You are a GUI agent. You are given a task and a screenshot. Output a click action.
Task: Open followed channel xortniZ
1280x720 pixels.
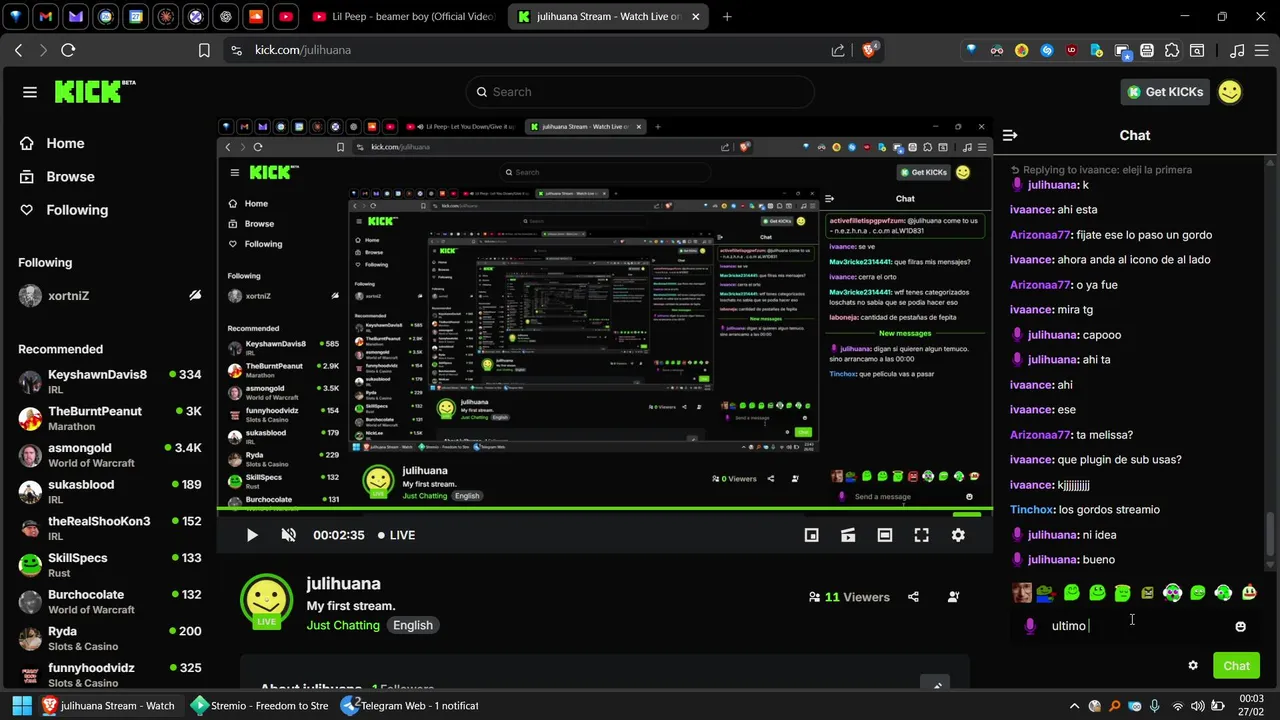click(x=110, y=296)
